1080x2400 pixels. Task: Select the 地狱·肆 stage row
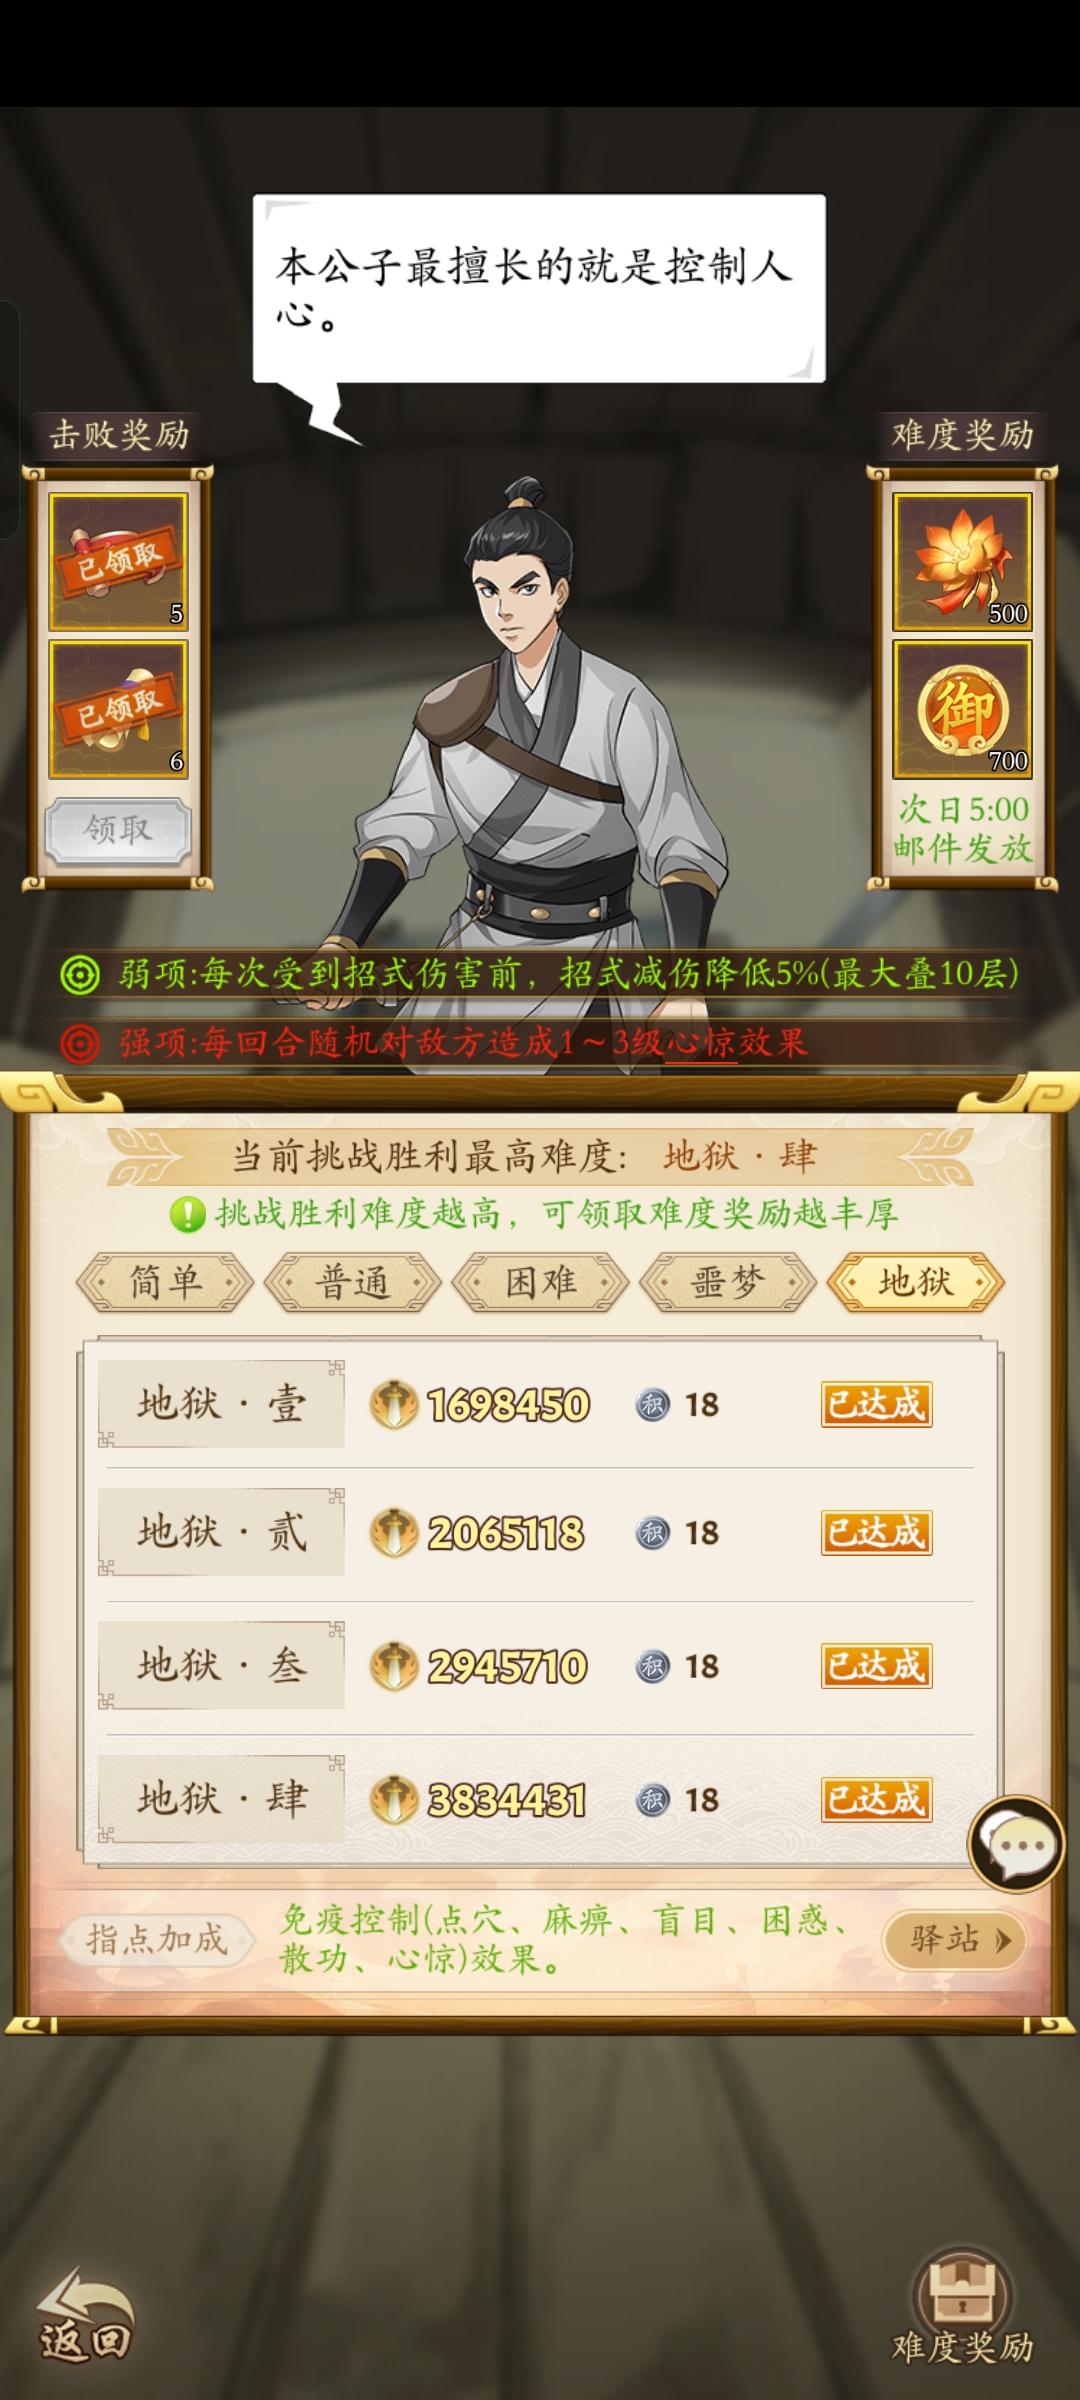540,1800
